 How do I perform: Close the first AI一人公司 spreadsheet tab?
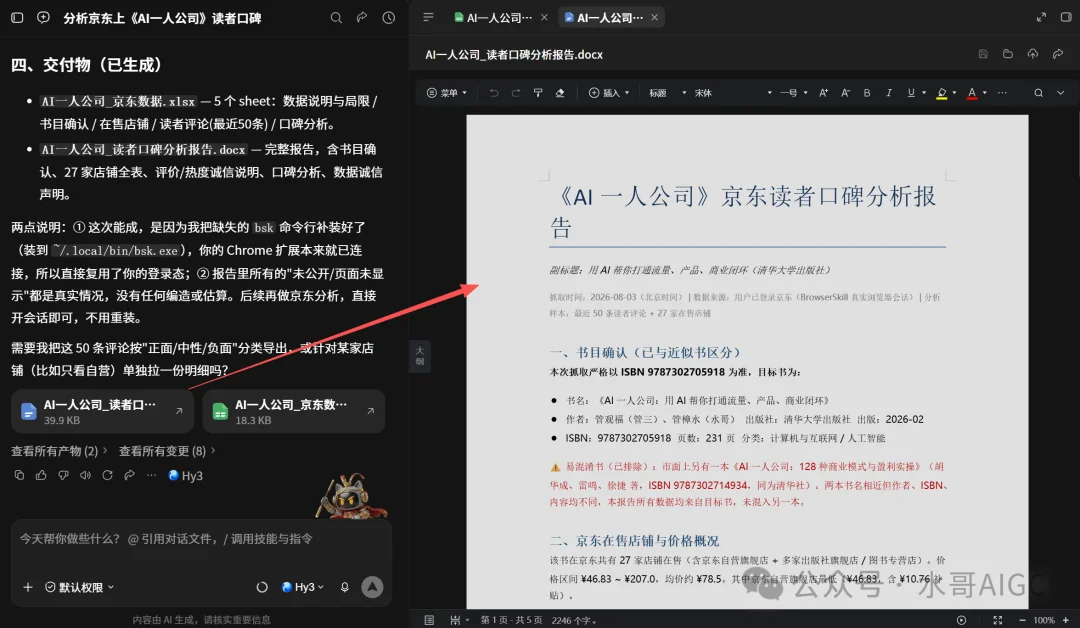coord(544,17)
